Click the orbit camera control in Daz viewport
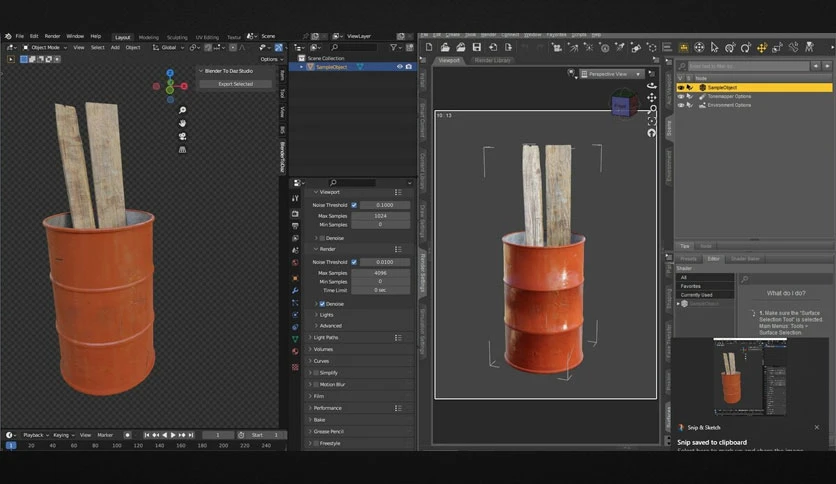The width and height of the screenshot is (836, 484). [x=652, y=85]
